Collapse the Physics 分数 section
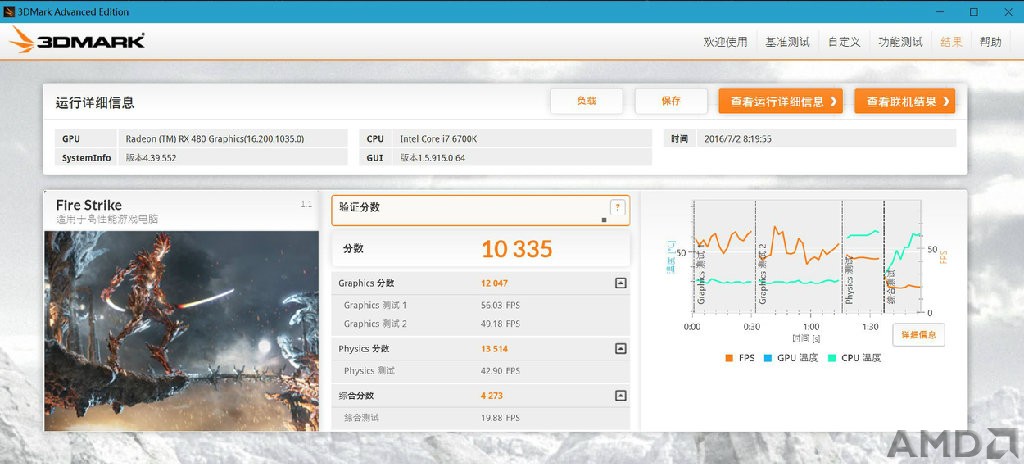Image resolution: width=1024 pixels, height=464 pixels. 620,348
